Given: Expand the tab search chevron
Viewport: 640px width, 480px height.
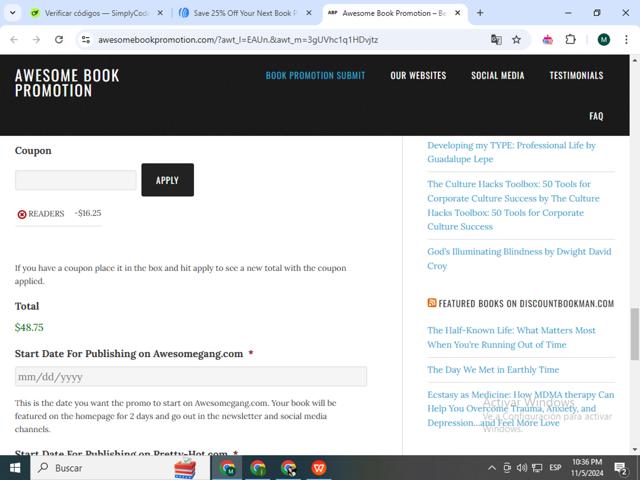Looking at the screenshot, I should [13, 13].
